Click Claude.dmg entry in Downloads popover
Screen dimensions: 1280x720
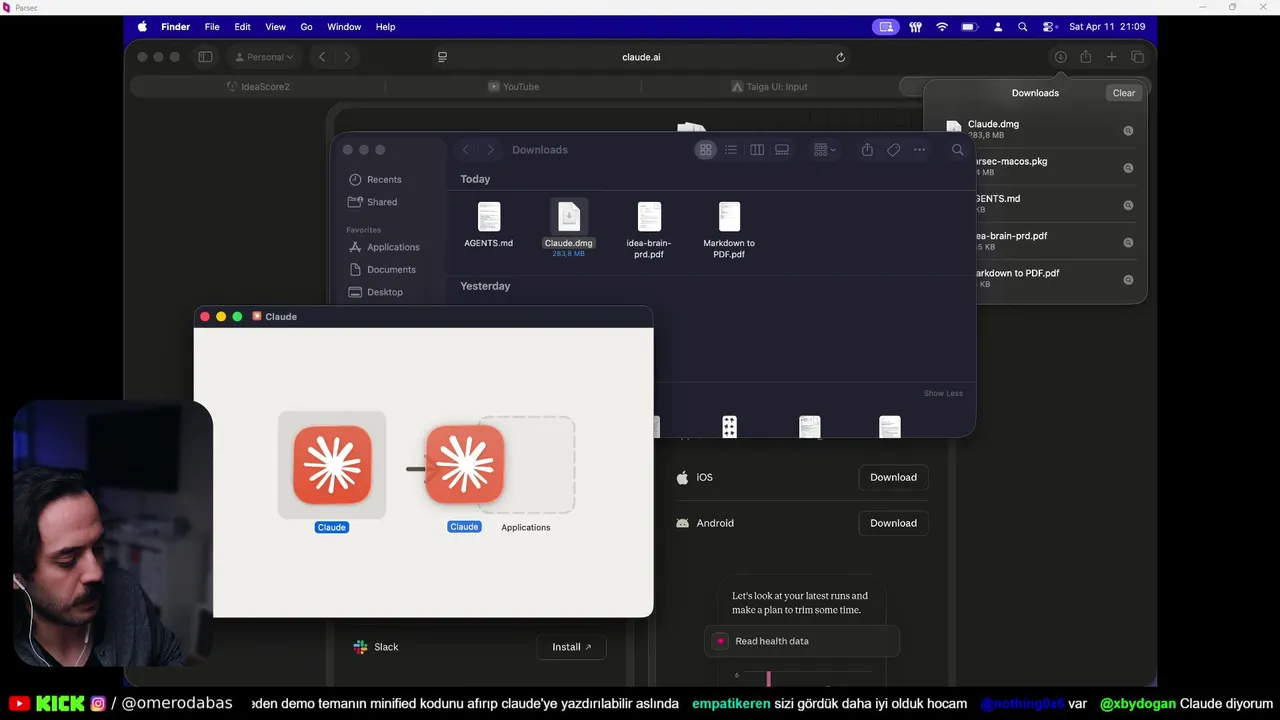point(1035,130)
